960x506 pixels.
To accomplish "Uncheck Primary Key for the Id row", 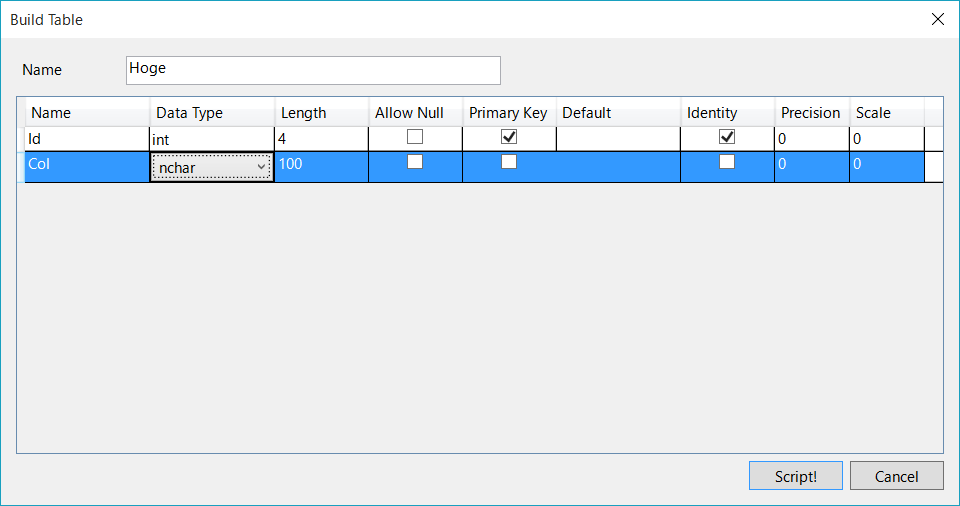I will point(509,136).
